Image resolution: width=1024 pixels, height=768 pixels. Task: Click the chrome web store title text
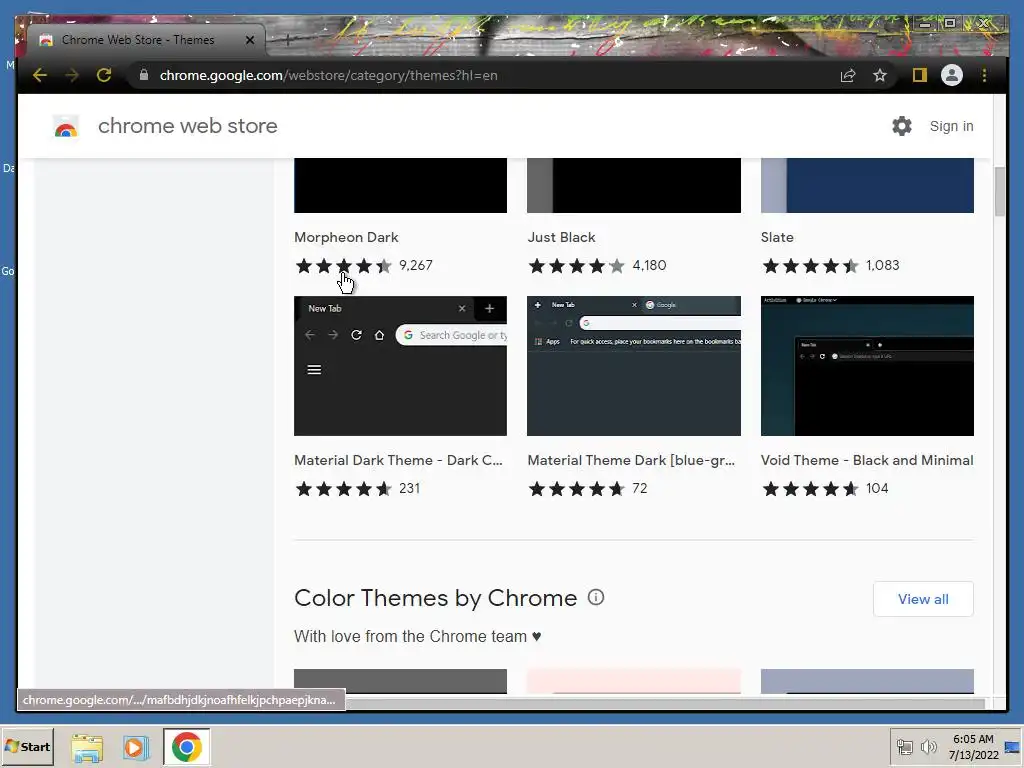187,126
